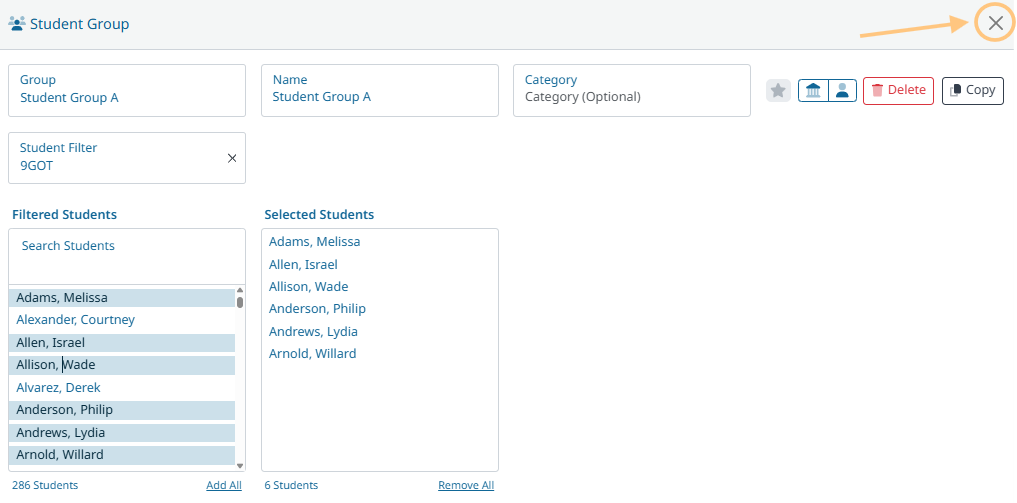1017x503 pixels.
Task: Select the institution building icon
Action: coord(813,91)
